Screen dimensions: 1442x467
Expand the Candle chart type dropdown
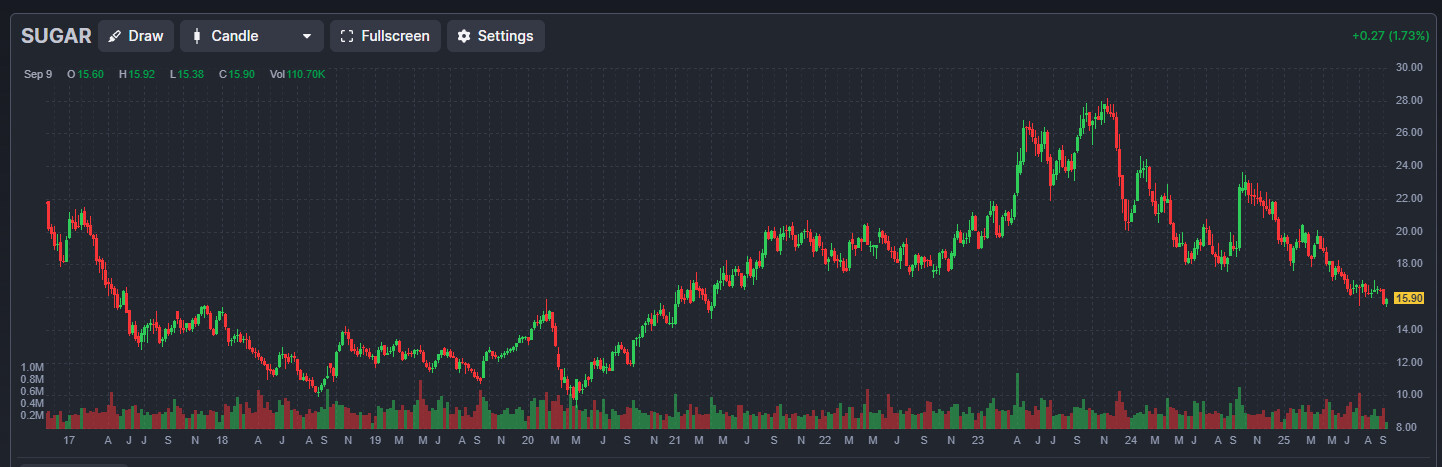(307, 36)
